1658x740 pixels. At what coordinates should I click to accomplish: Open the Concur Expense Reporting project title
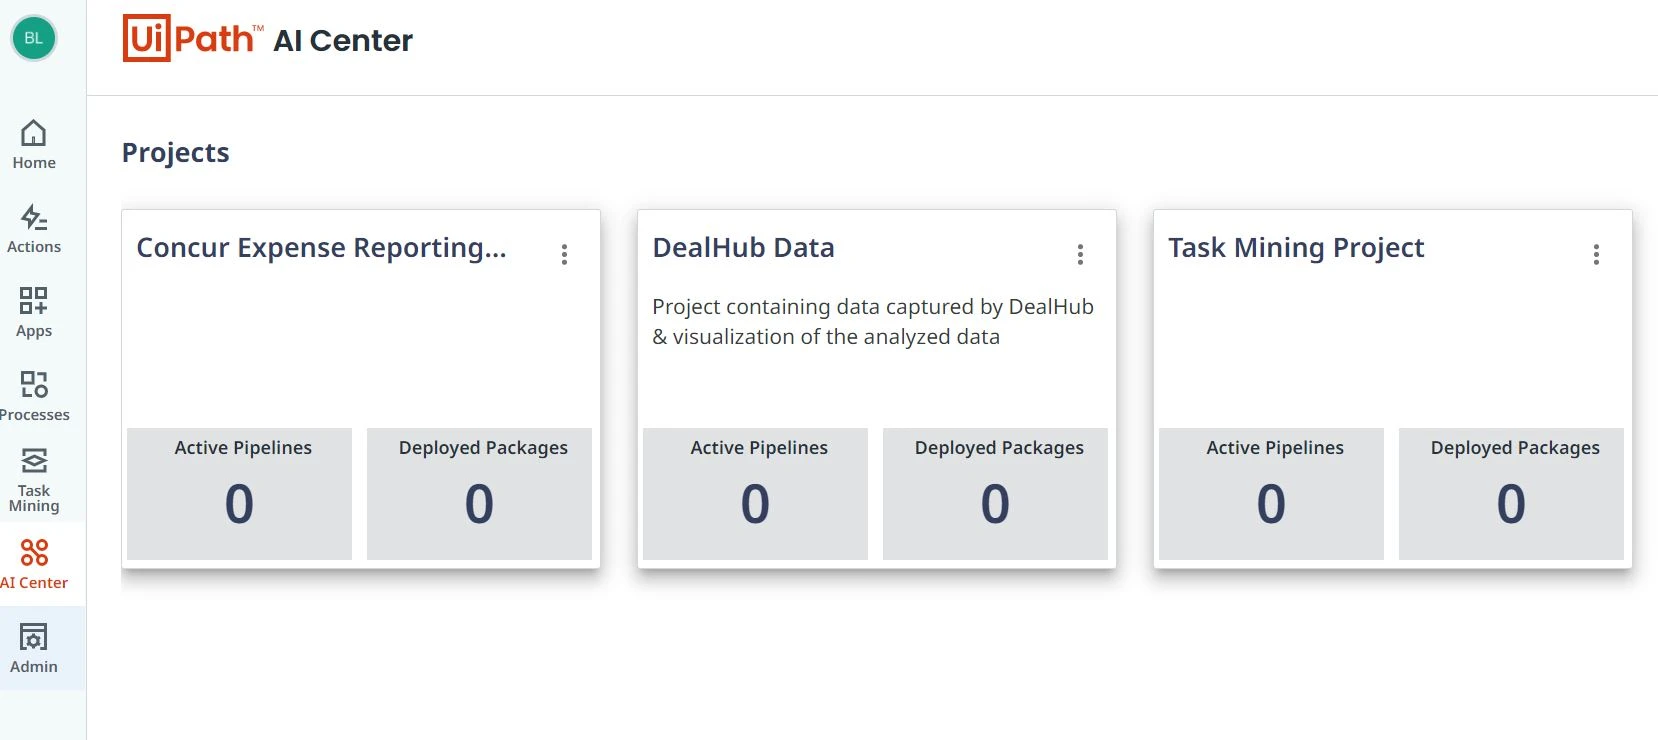click(x=321, y=248)
